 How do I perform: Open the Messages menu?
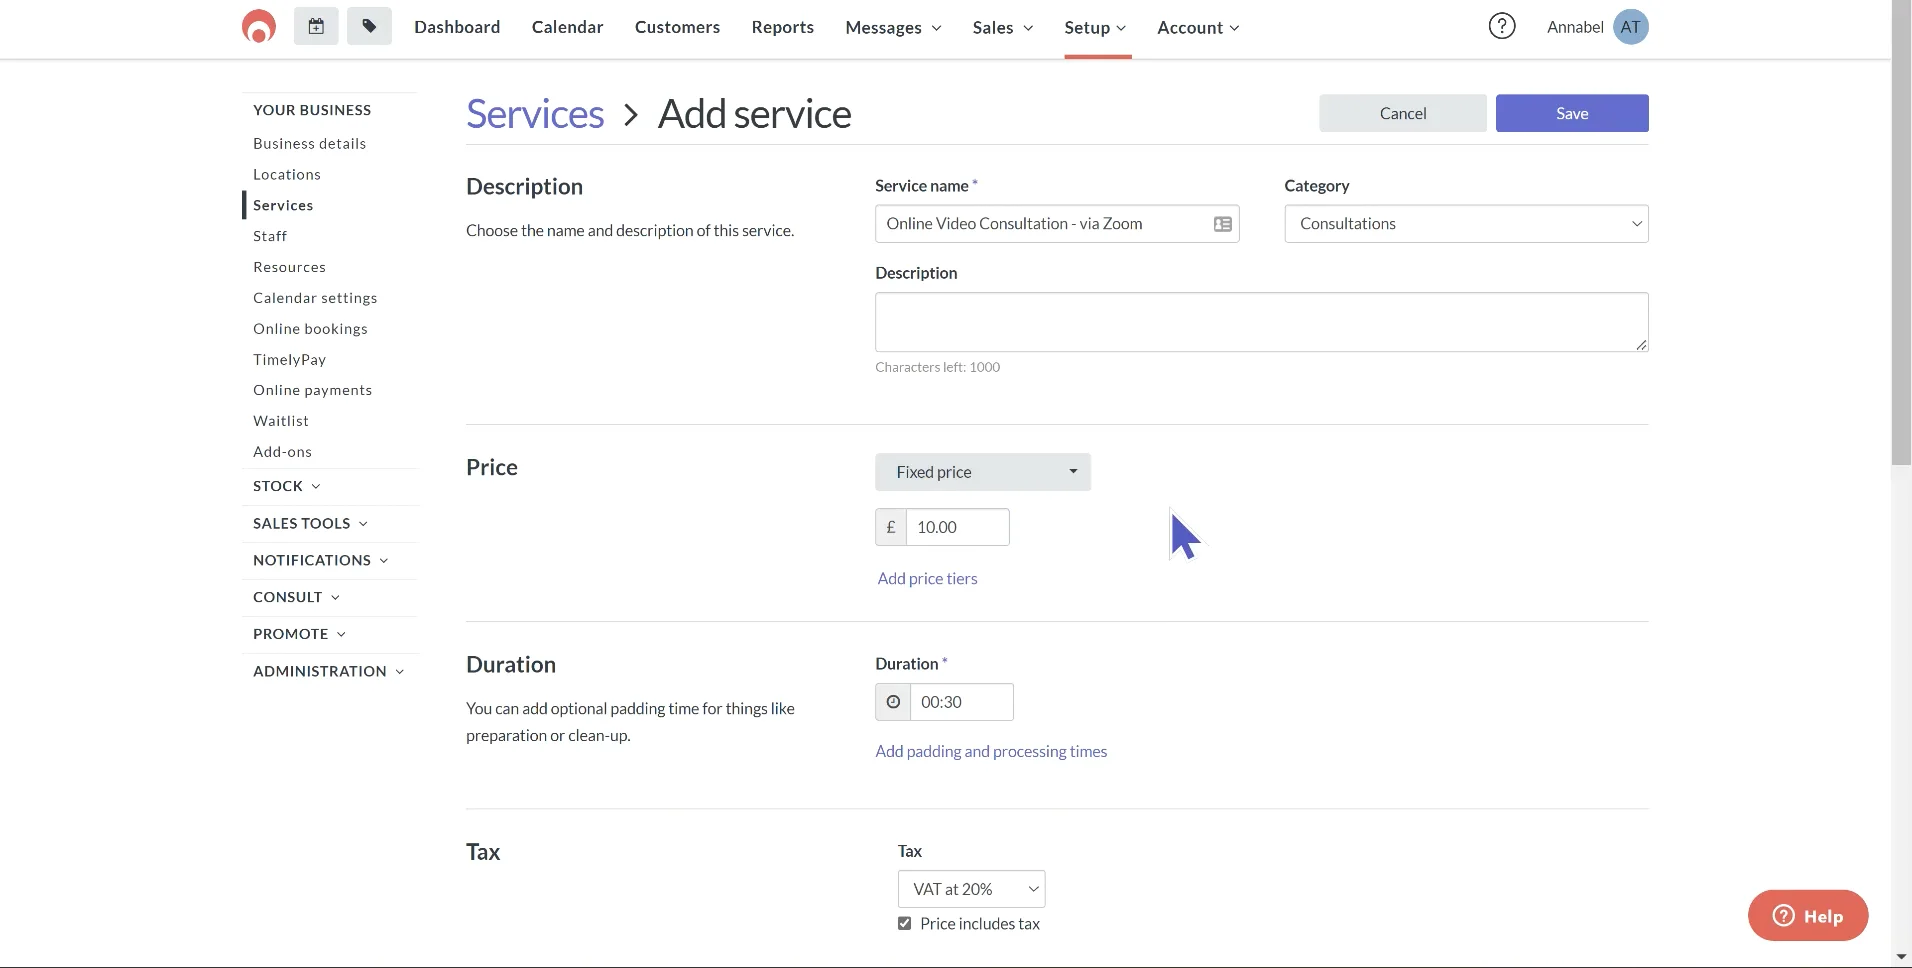tap(893, 27)
